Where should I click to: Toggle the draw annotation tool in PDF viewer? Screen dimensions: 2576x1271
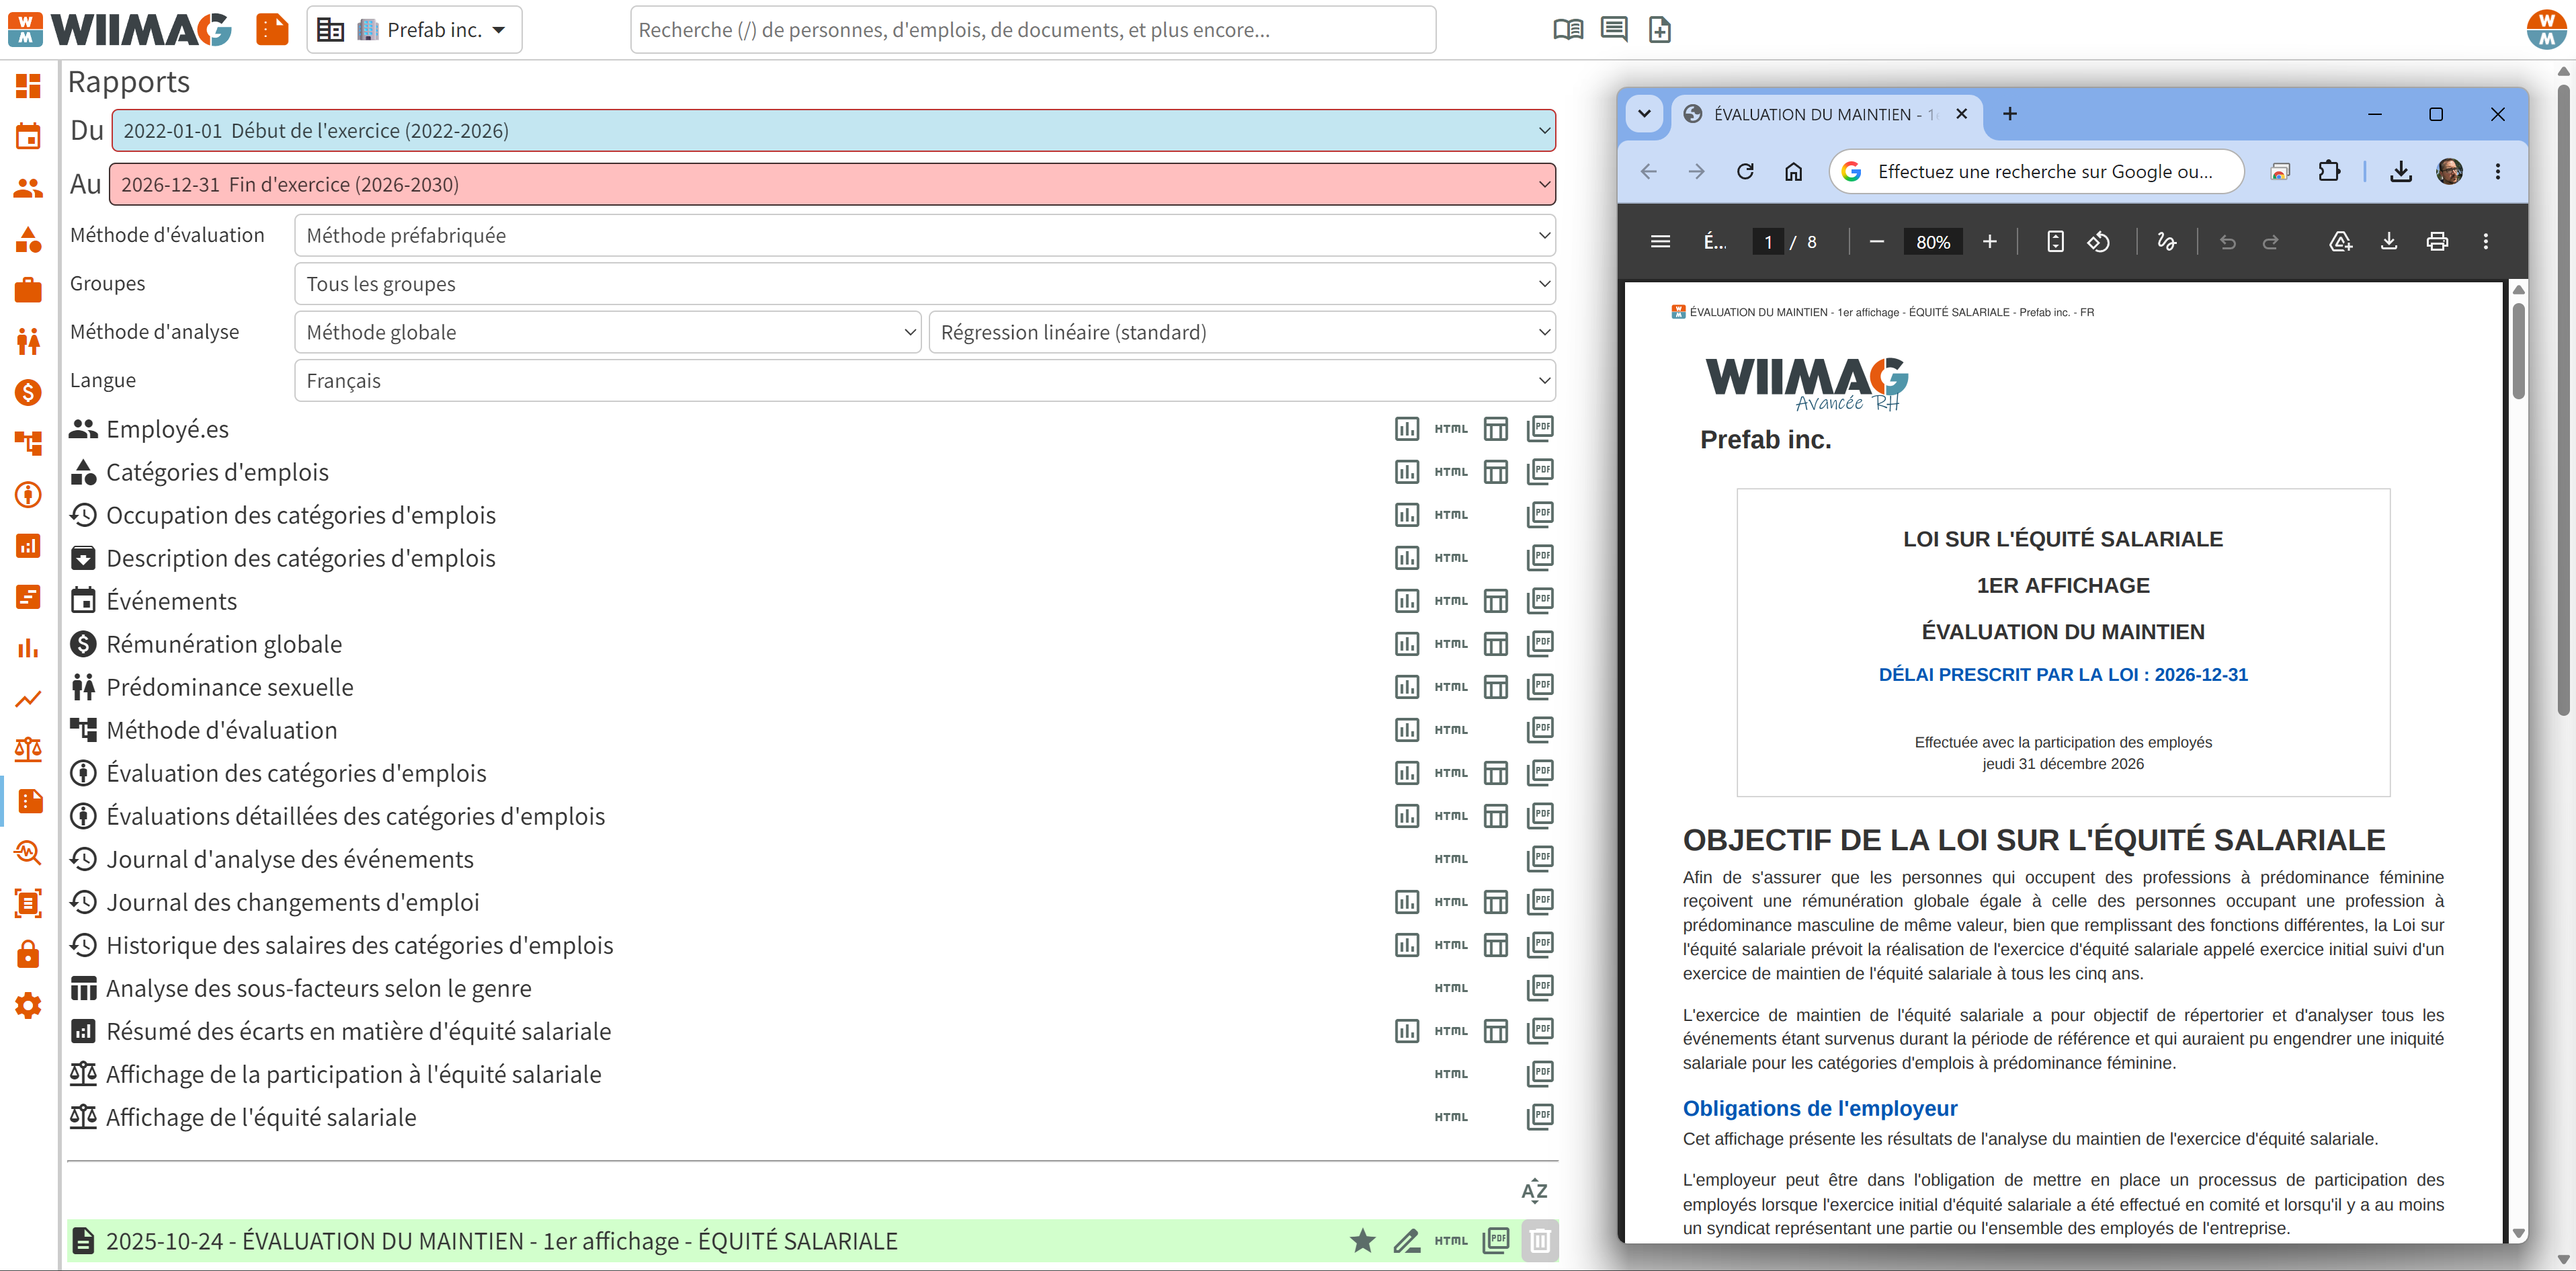click(2167, 241)
